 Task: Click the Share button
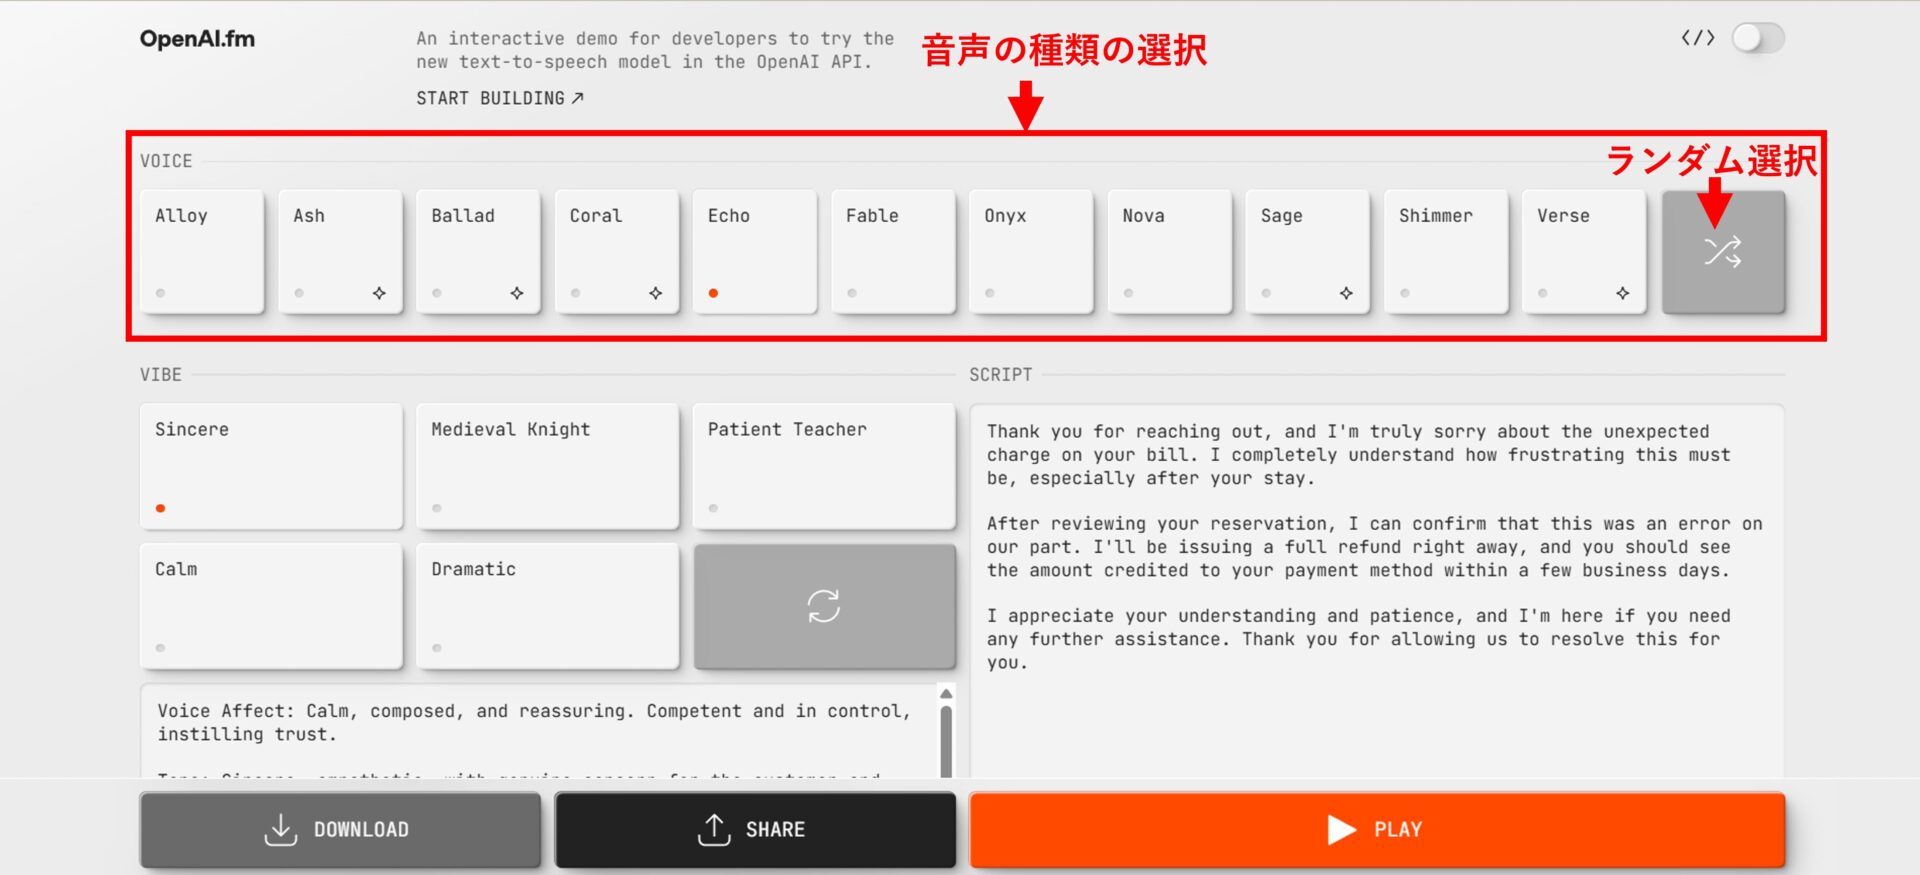[x=755, y=830]
